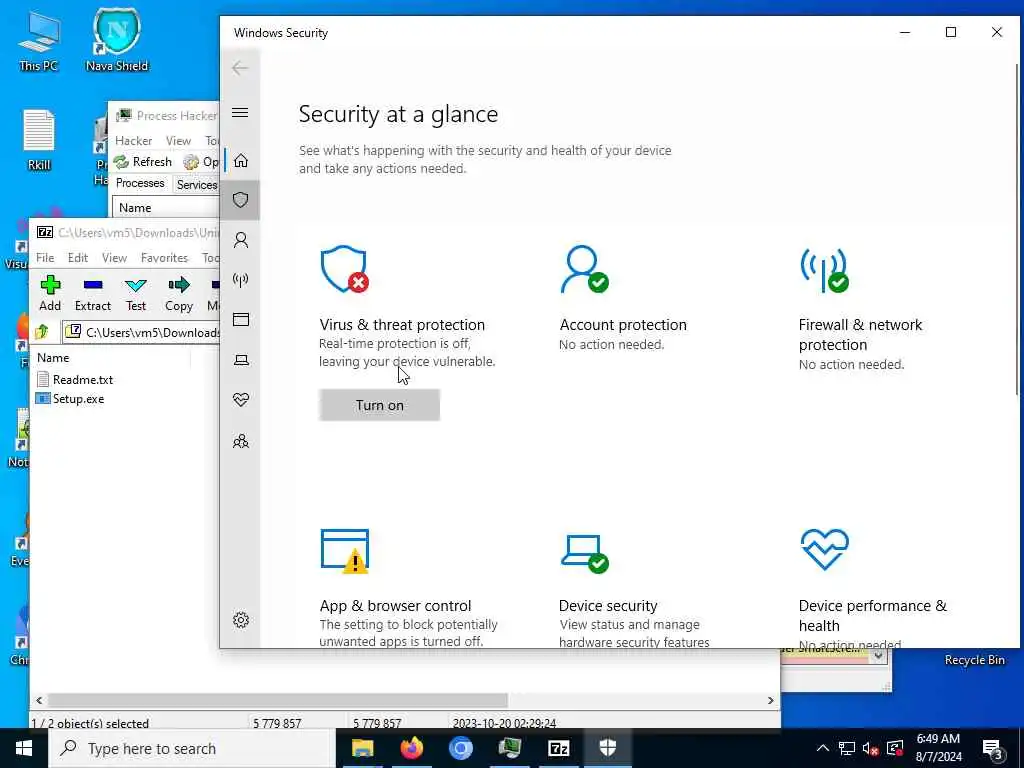Open Home in Windows Security sidebar
Screen dimensions: 1024x768
[240, 161]
